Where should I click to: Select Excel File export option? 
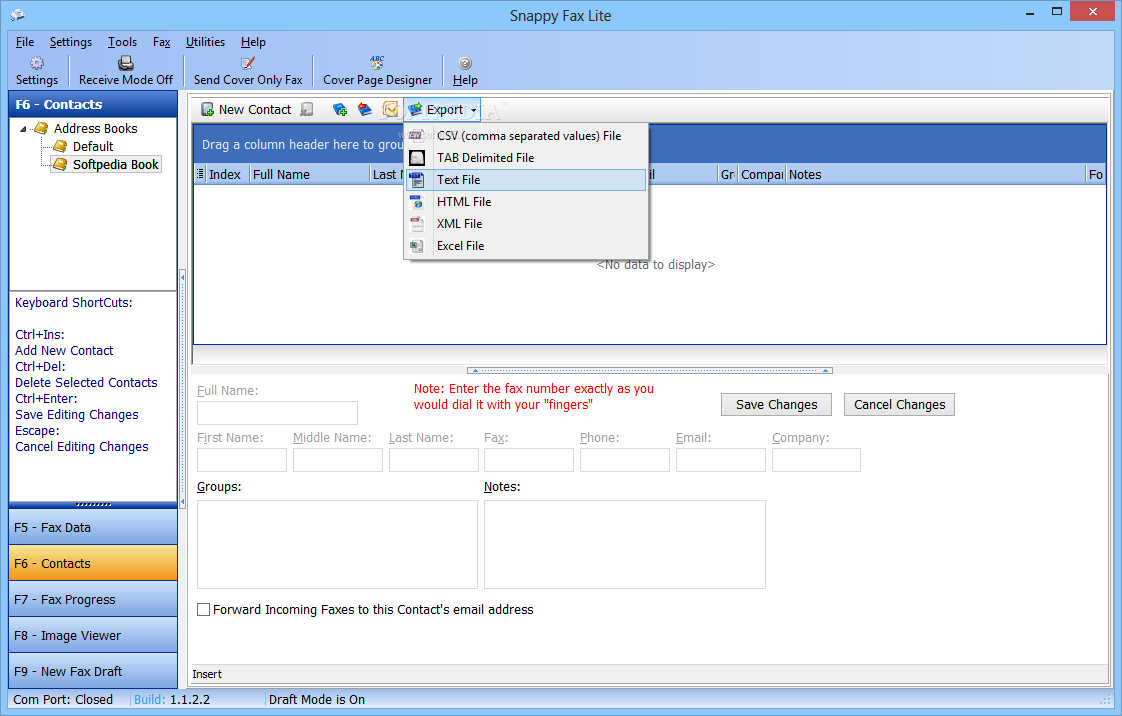[527, 246]
